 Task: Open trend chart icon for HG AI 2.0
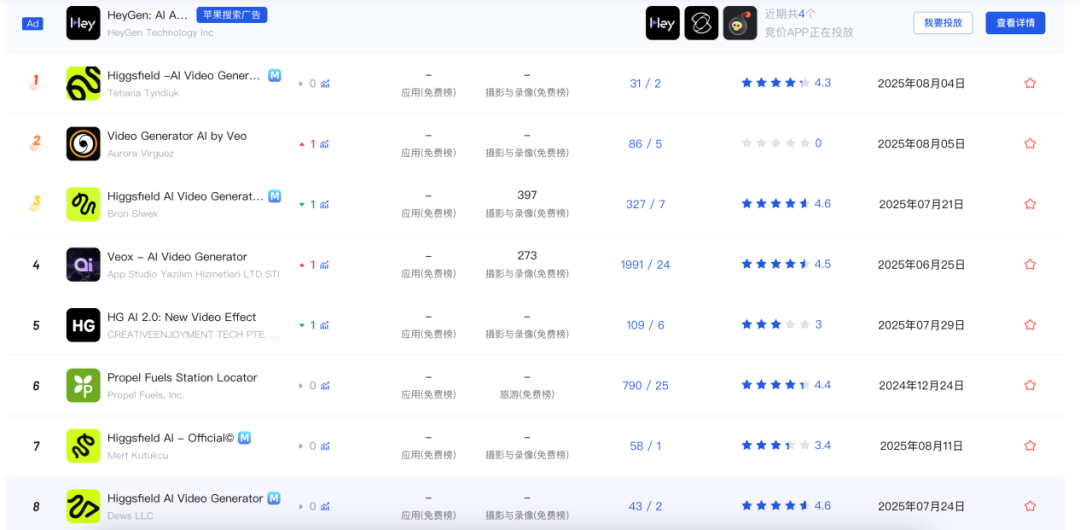click(x=325, y=325)
